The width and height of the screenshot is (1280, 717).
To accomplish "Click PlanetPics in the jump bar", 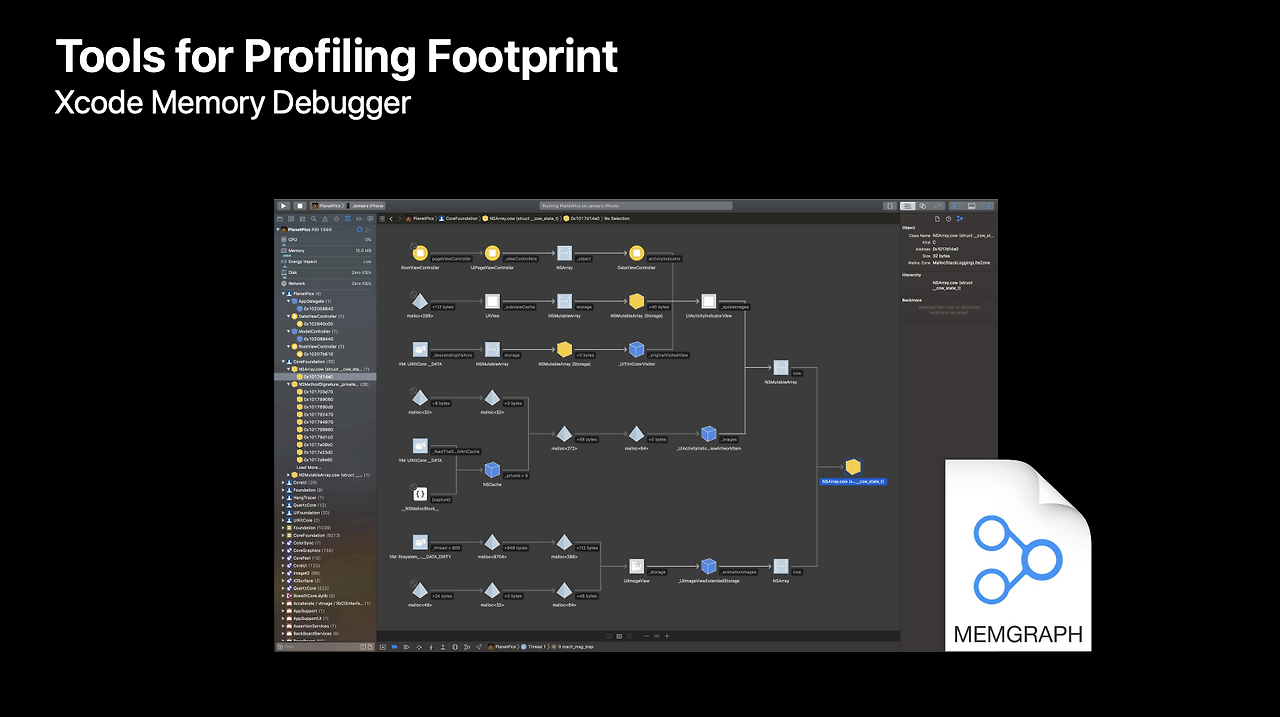I will coord(422,218).
